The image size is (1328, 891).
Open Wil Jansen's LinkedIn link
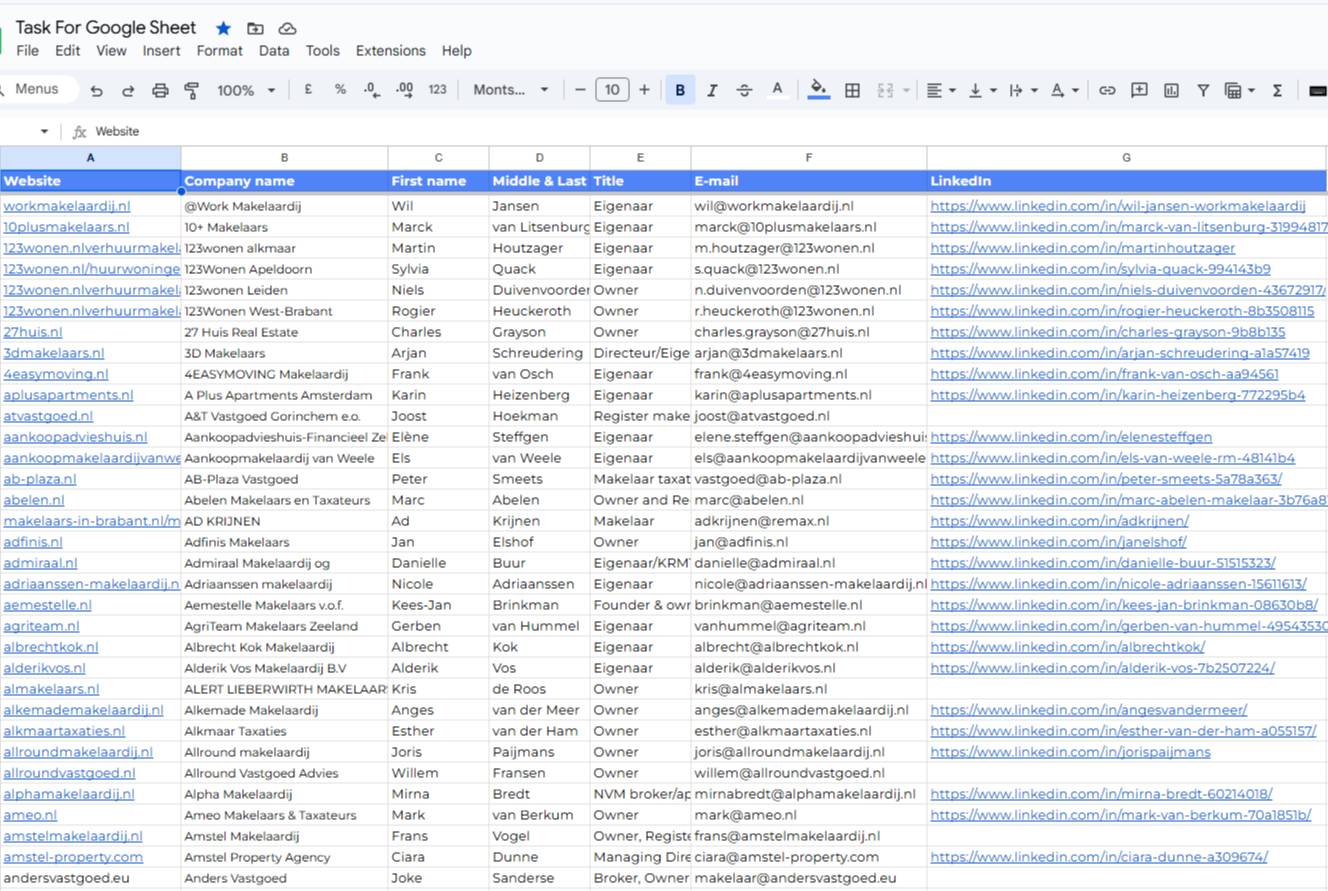(1118, 206)
